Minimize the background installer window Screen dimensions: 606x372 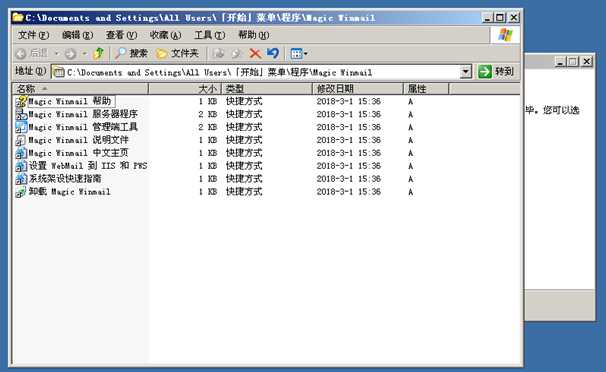[x=560, y=61]
